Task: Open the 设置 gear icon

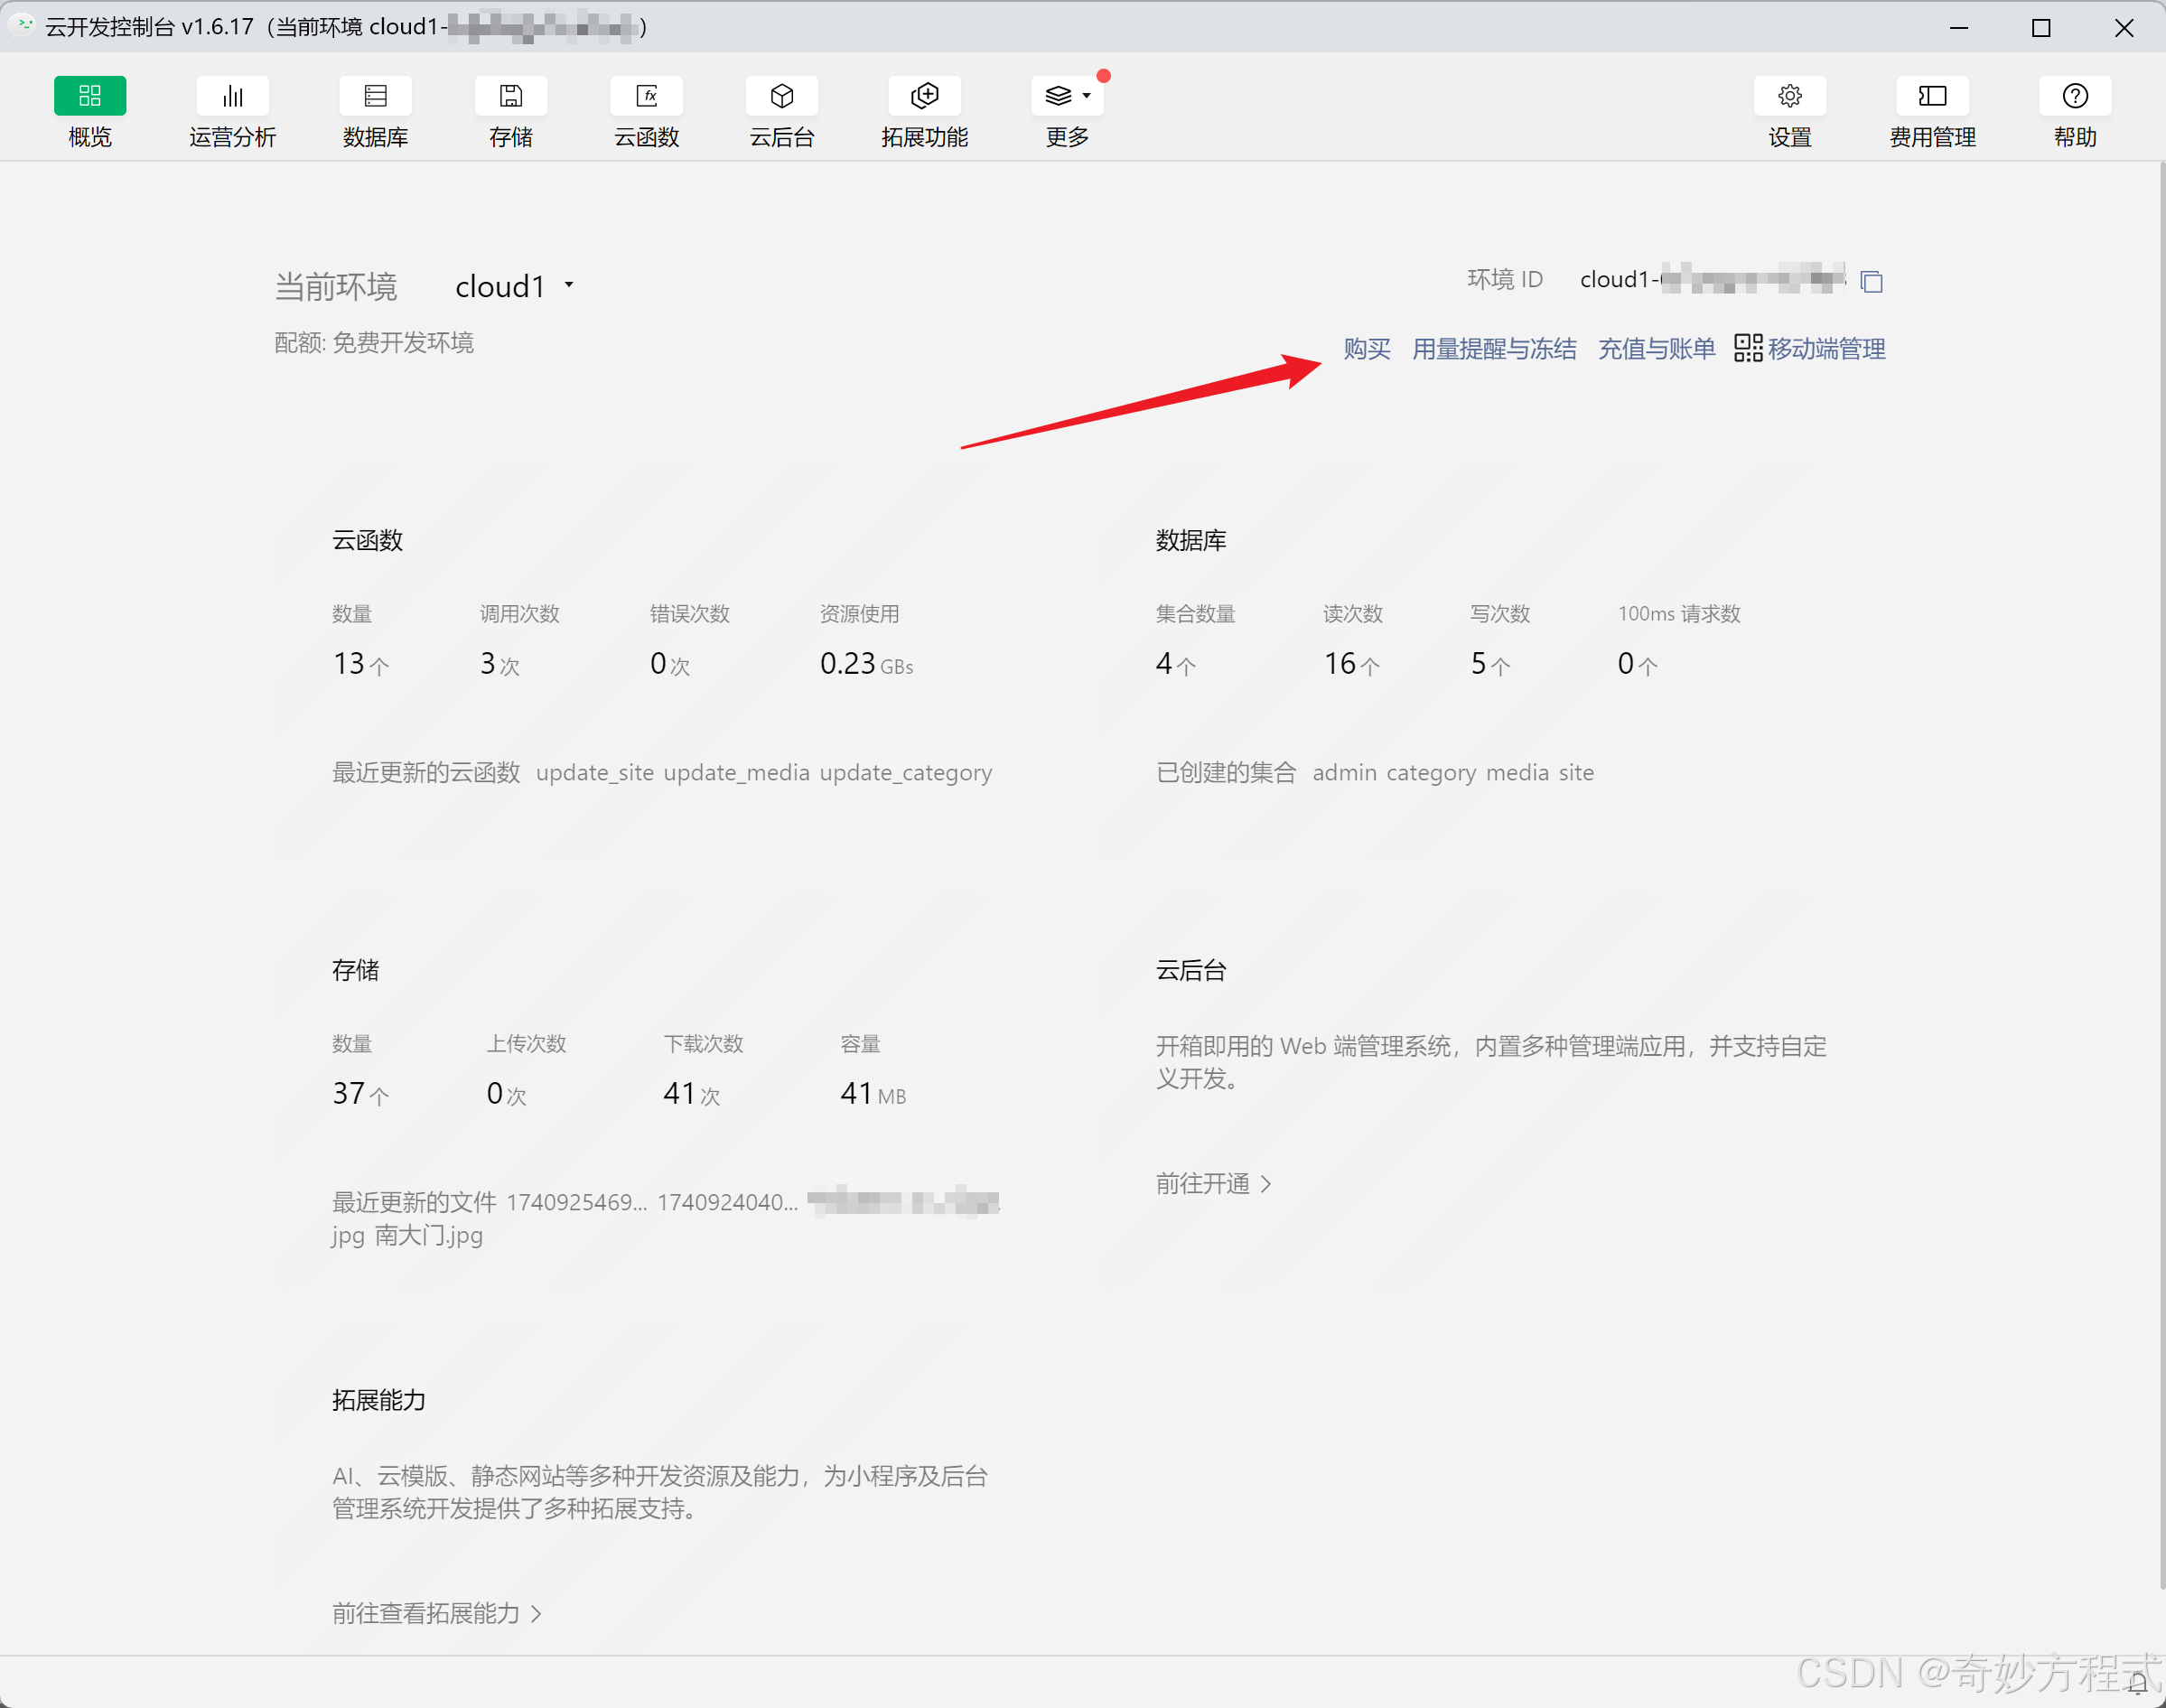Action: click(1789, 97)
